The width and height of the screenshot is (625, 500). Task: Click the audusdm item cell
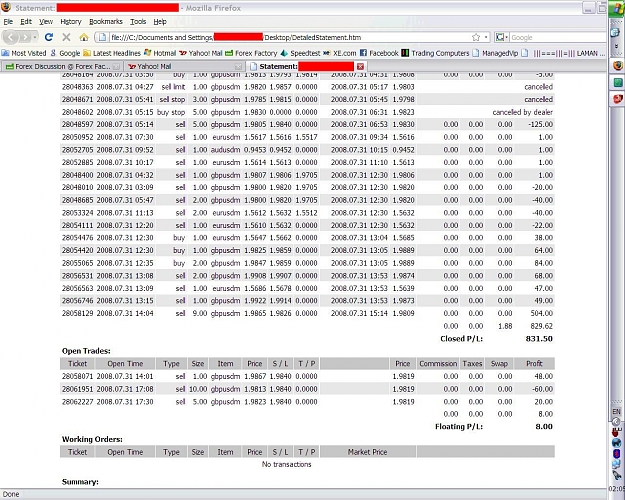(226, 150)
